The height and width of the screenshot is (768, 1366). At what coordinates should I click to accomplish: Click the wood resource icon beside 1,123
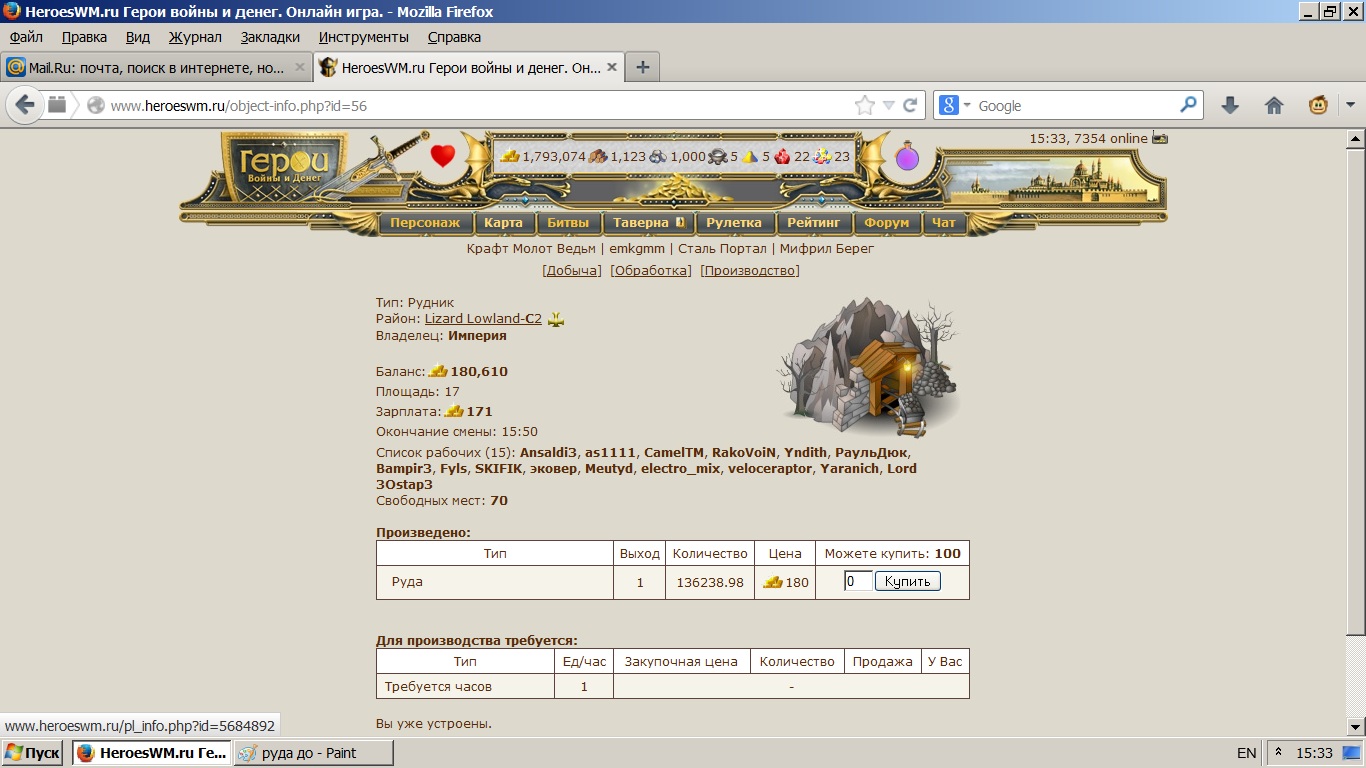point(597,156)
